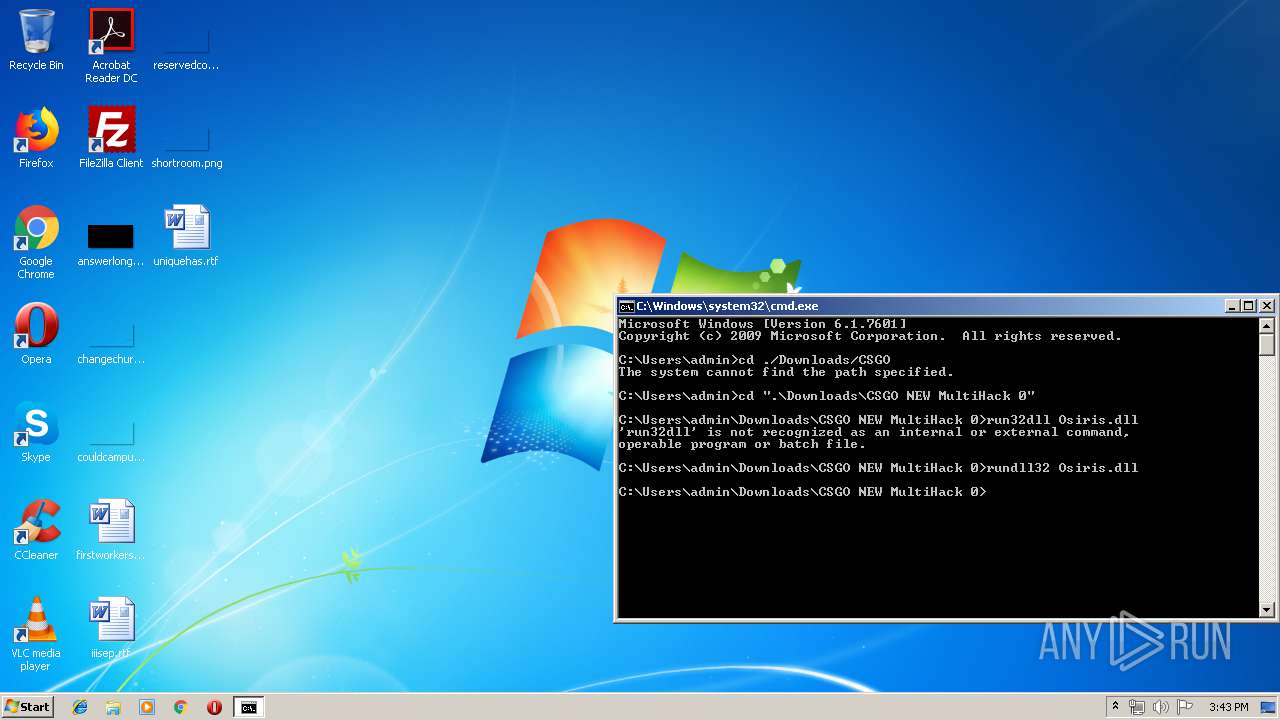
Task: Close the cmd.exe window
Action: [1267, 306]
